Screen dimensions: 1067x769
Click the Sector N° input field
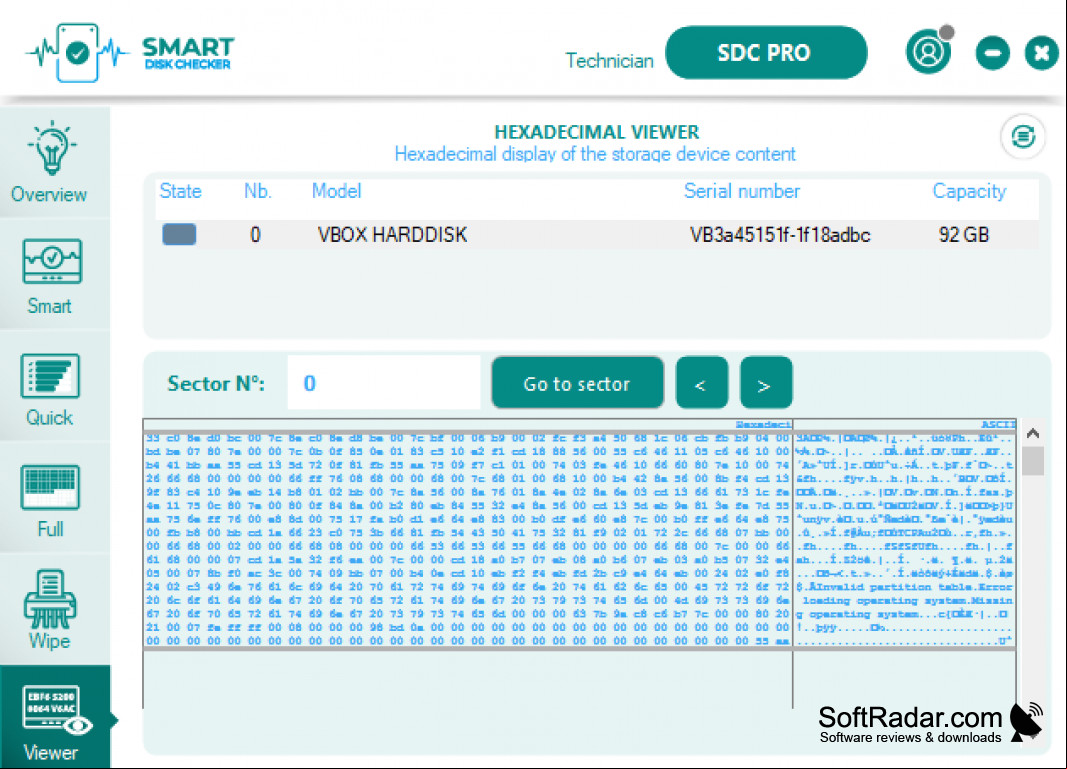coord(384,382)
